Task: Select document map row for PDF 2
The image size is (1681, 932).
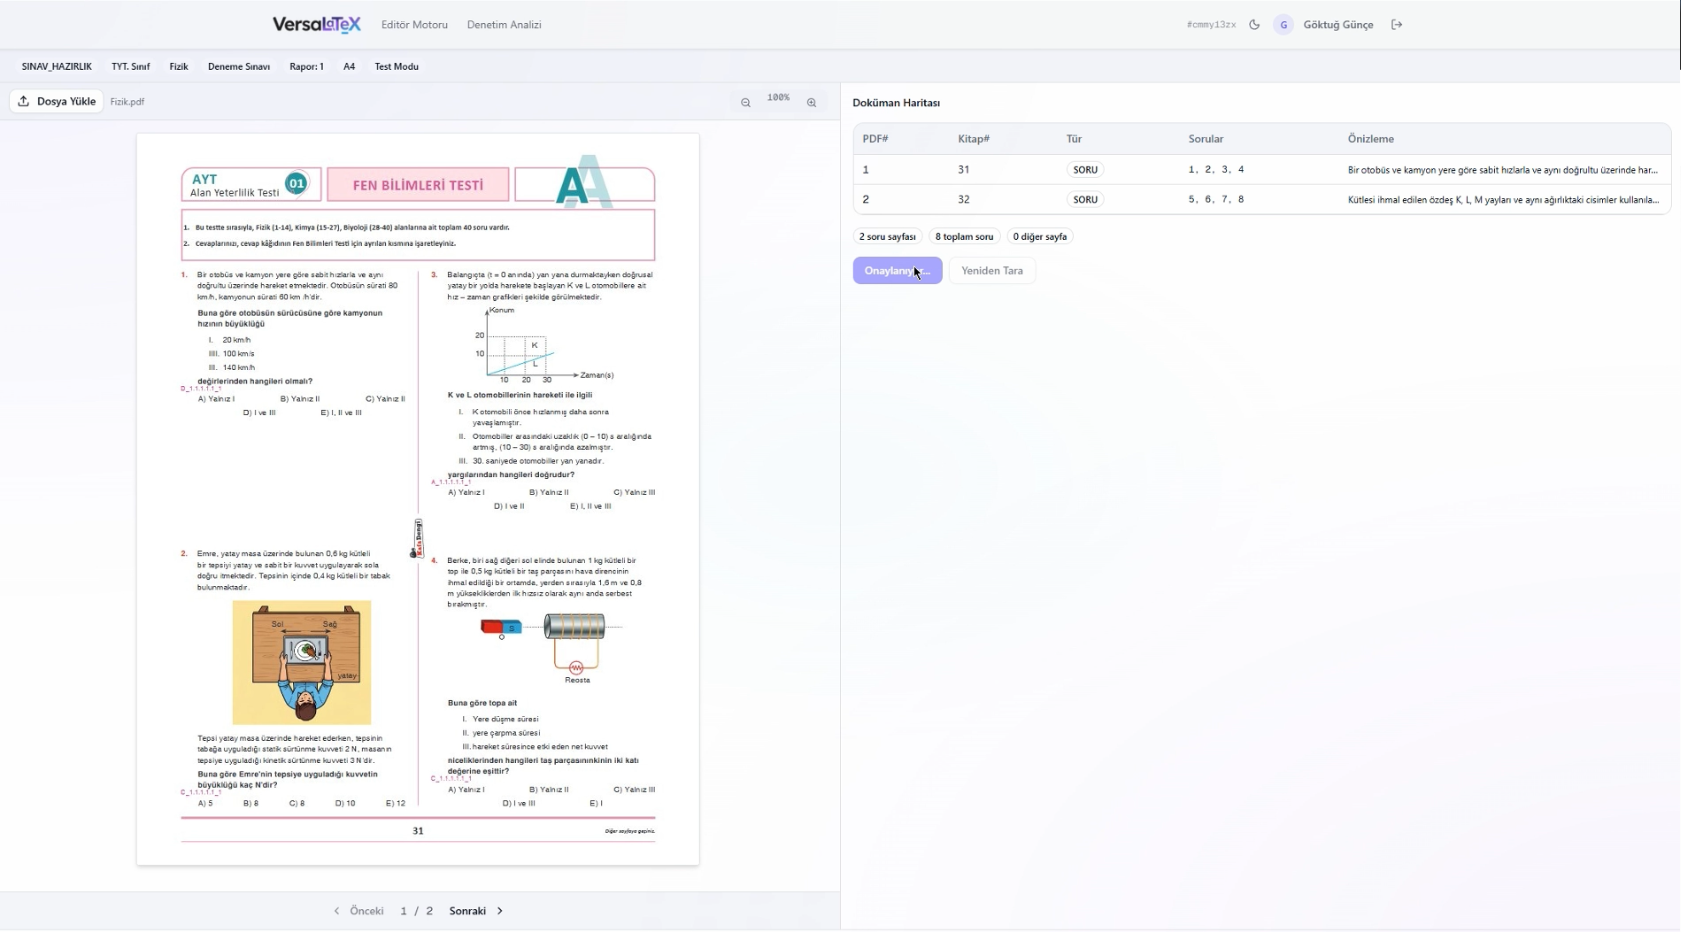Action: point(1260,200)
